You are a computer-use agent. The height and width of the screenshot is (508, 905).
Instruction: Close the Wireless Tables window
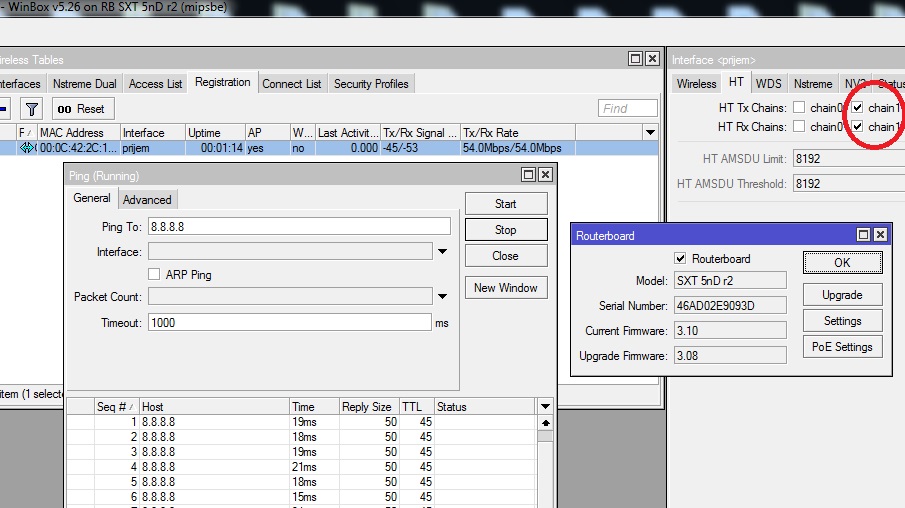coord(652,58)
